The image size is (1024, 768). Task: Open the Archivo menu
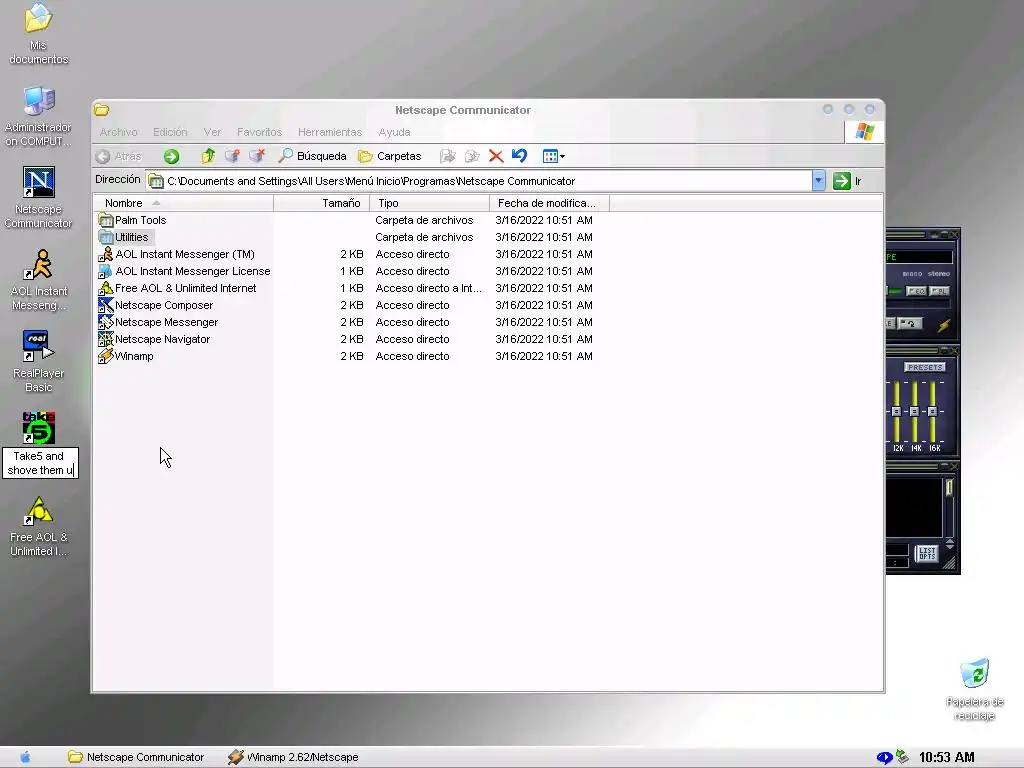point(118,132)
